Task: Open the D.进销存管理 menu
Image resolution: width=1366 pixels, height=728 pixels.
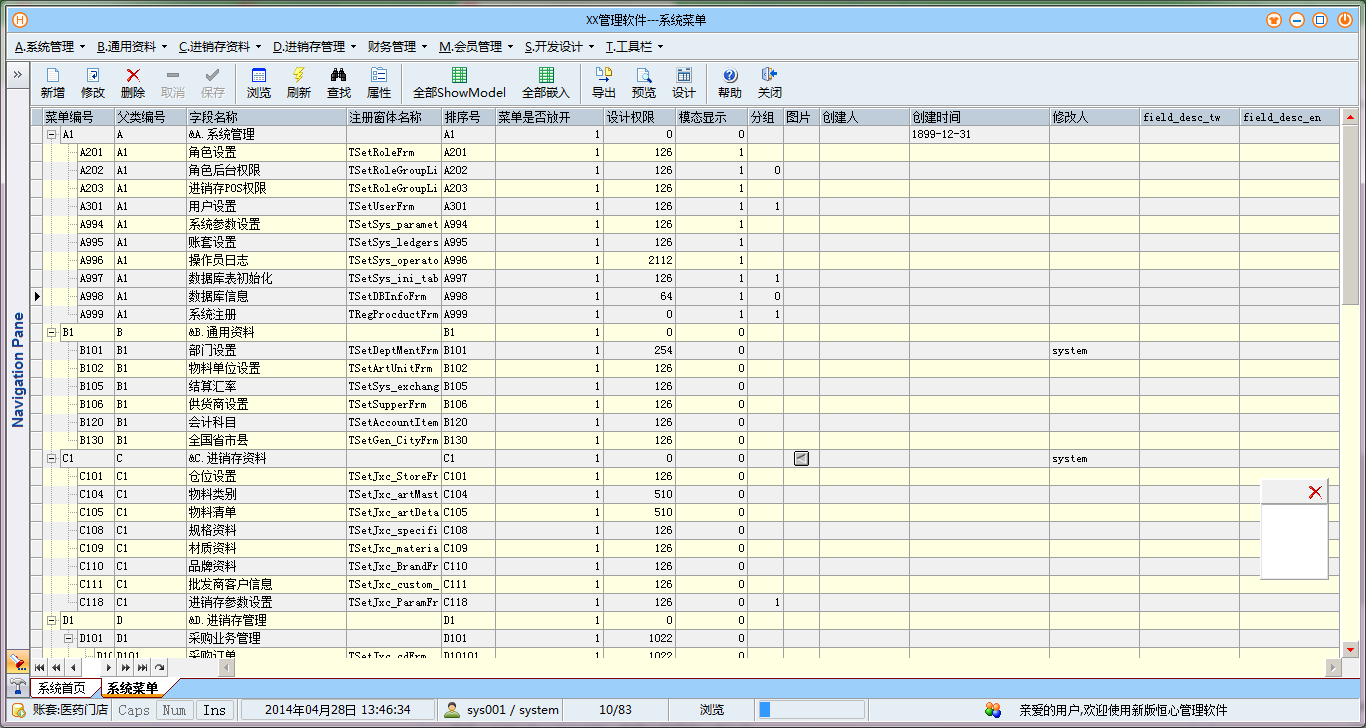Action: click(x=313, y=46)
